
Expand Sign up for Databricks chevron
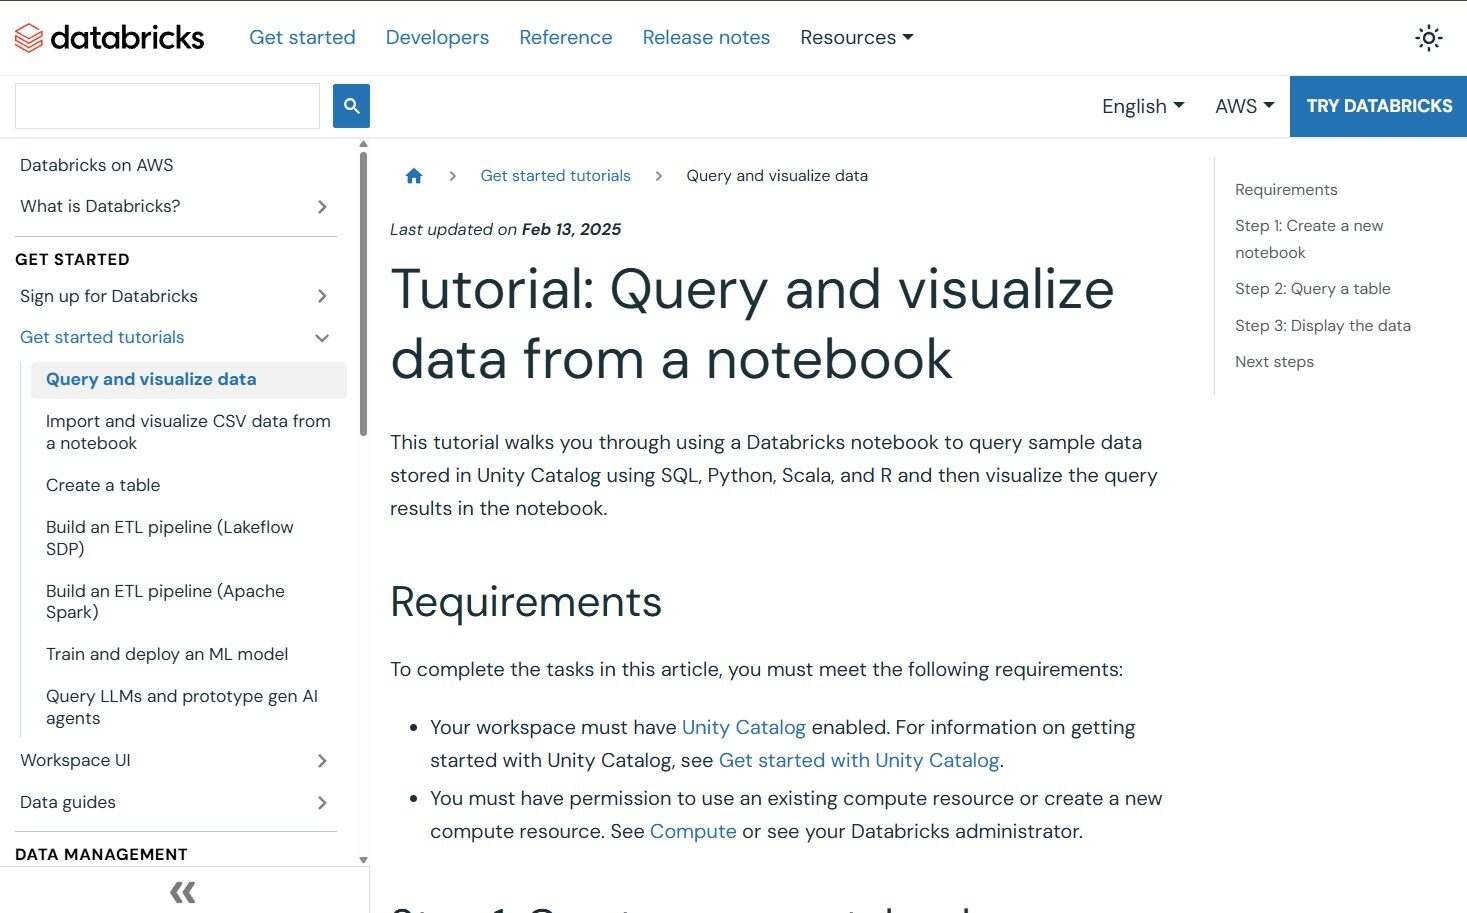(x=322, y=296)
